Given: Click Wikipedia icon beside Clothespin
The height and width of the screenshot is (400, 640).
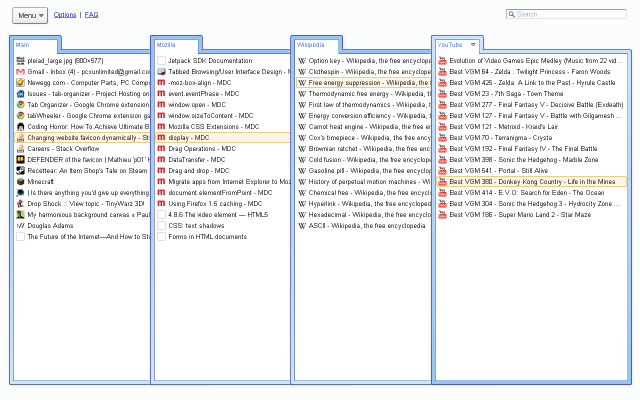Looking at the screenshot, I should pos(302,72).
